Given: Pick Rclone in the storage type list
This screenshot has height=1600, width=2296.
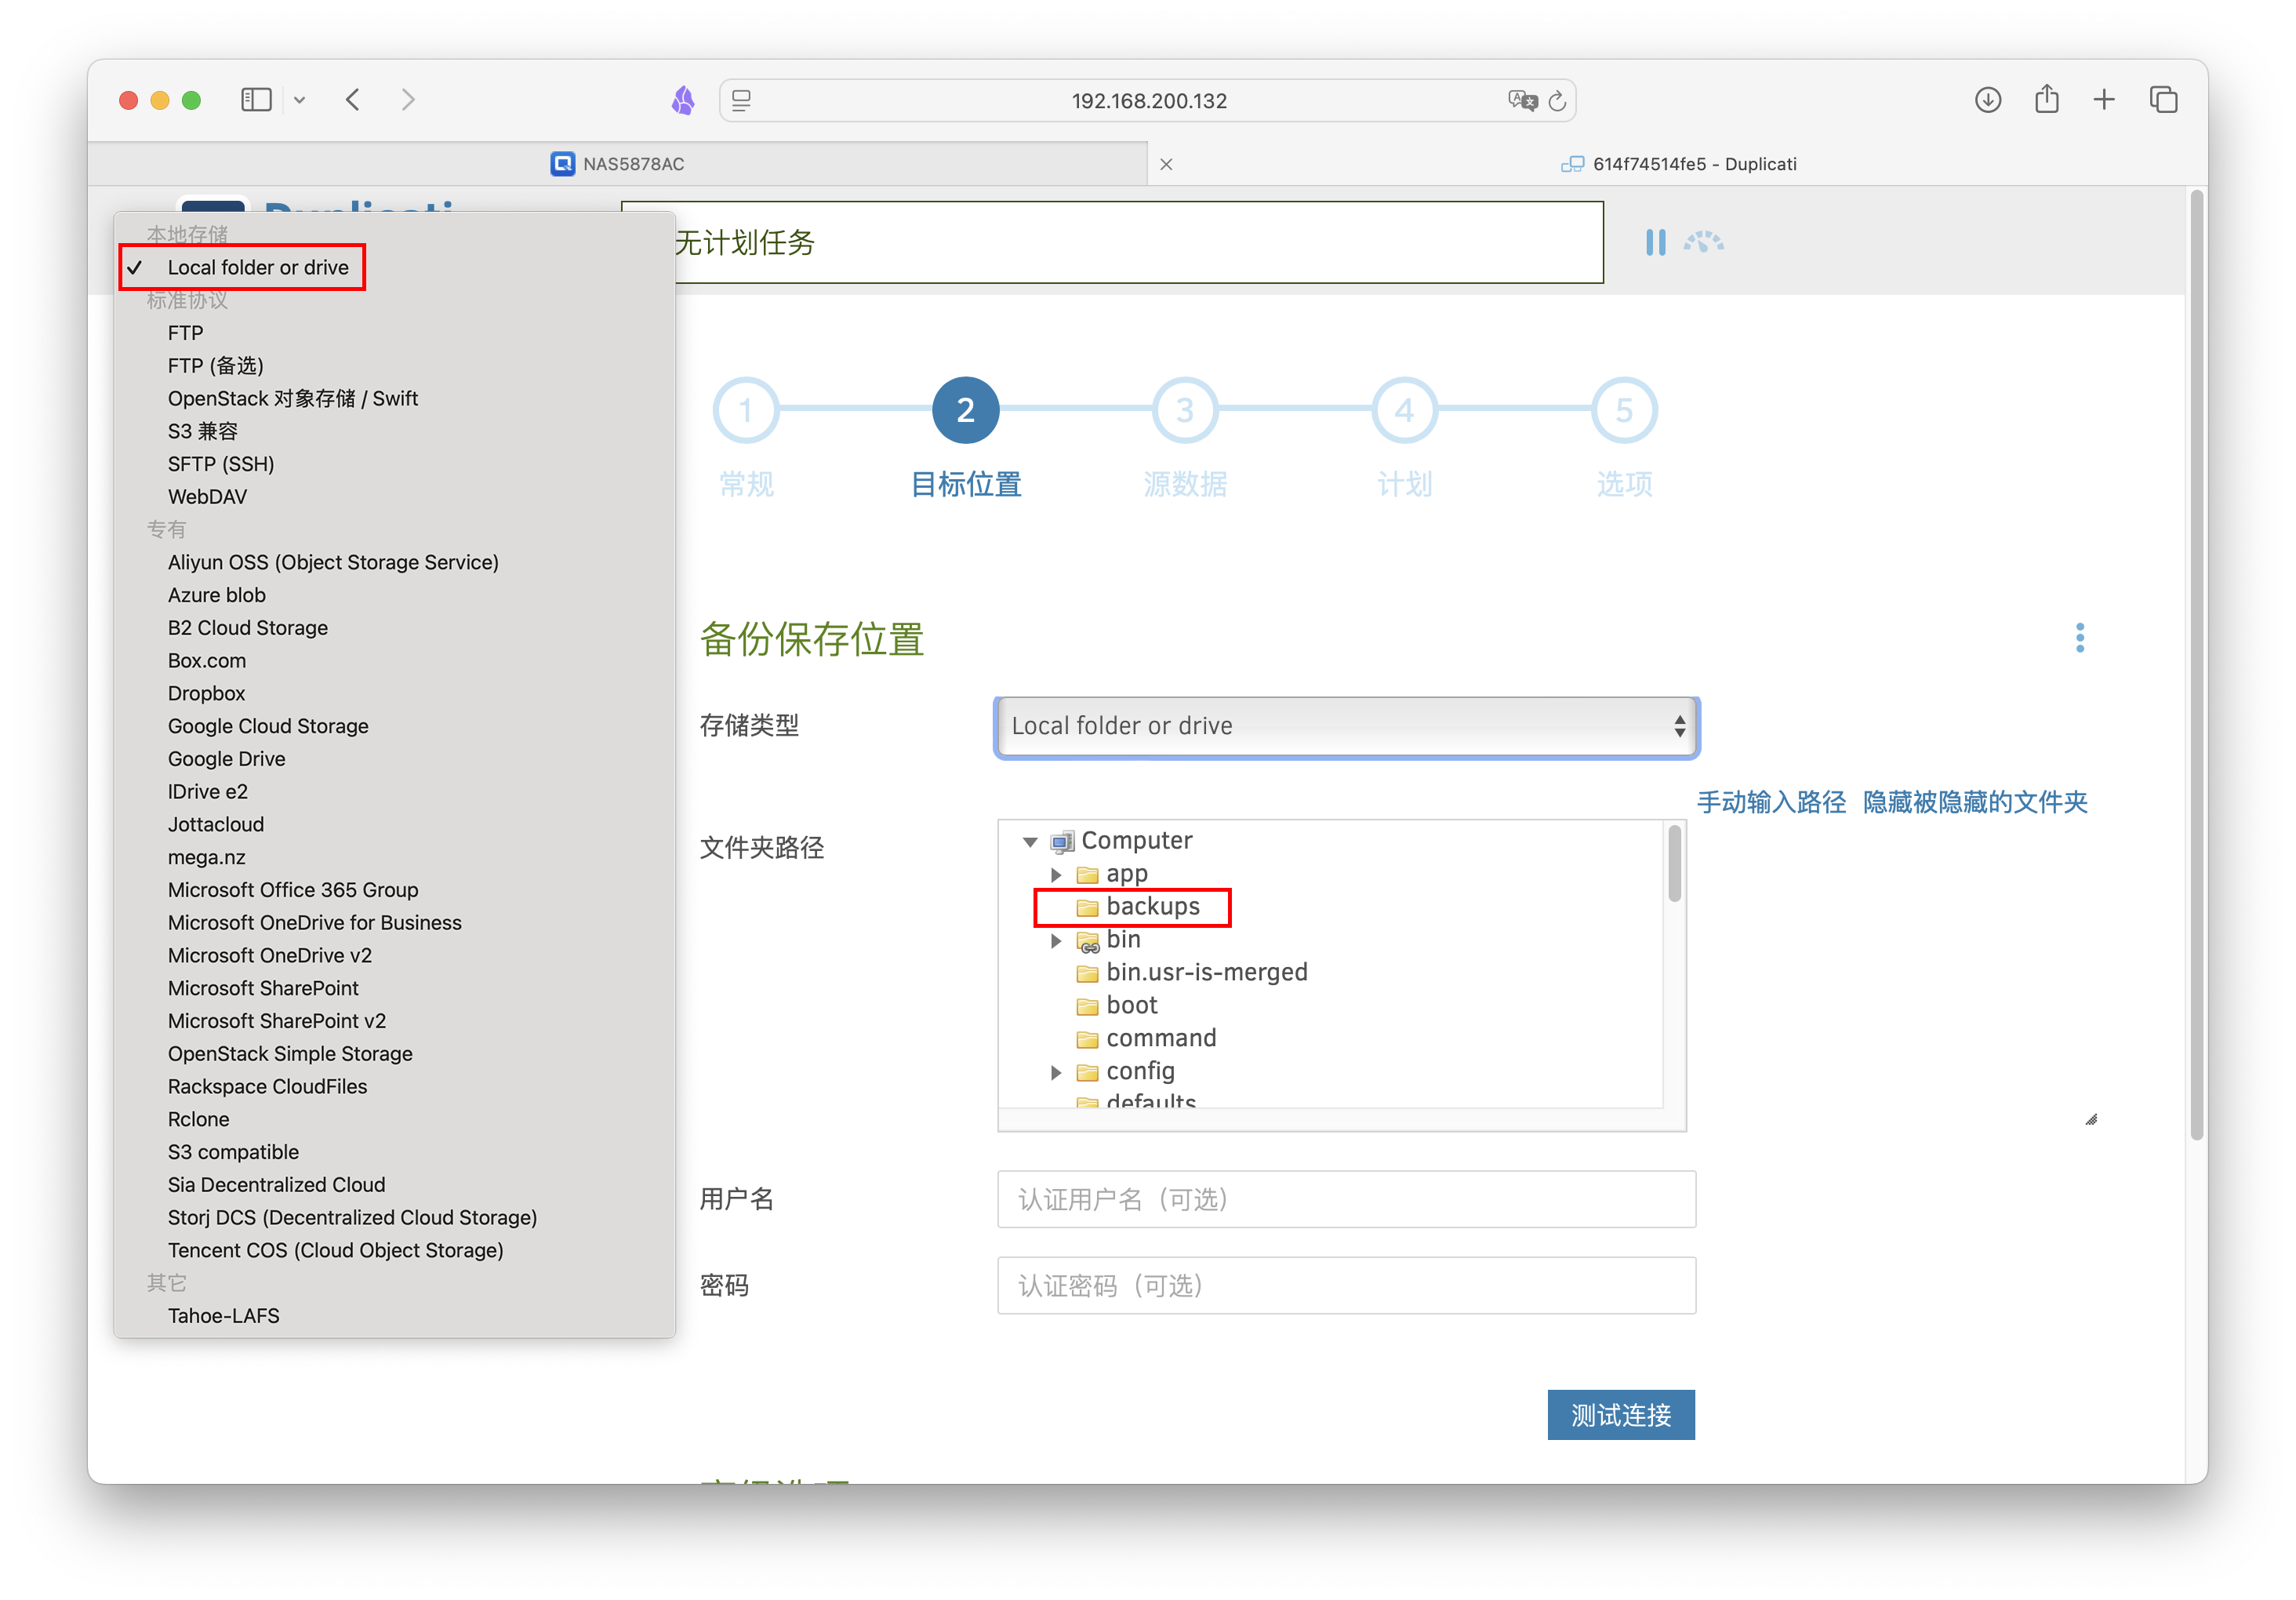Looking at the screenshot, I should [199, 1120].
